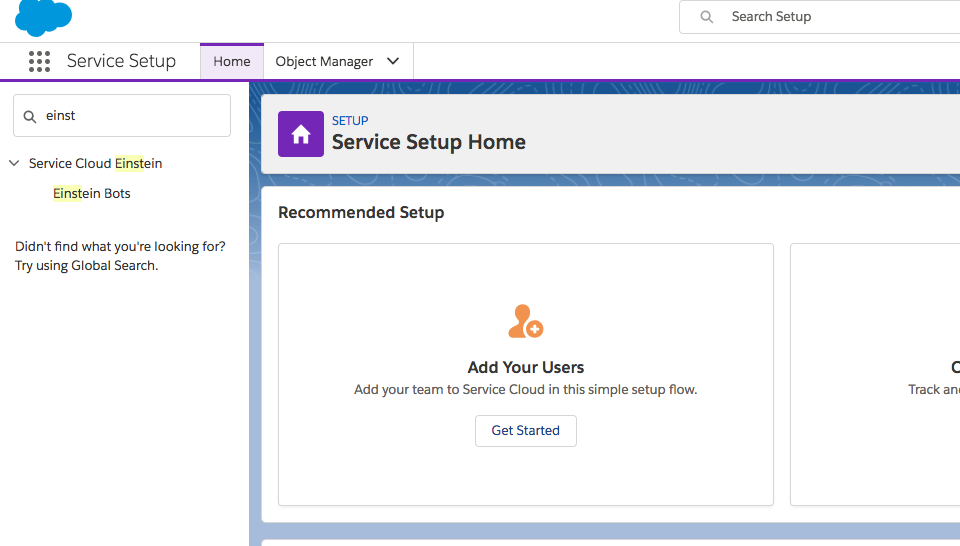Select Service Cloud Einstein tree item
Screen dimensions: 960x546
pyautogui.click(x=96, y=163)
